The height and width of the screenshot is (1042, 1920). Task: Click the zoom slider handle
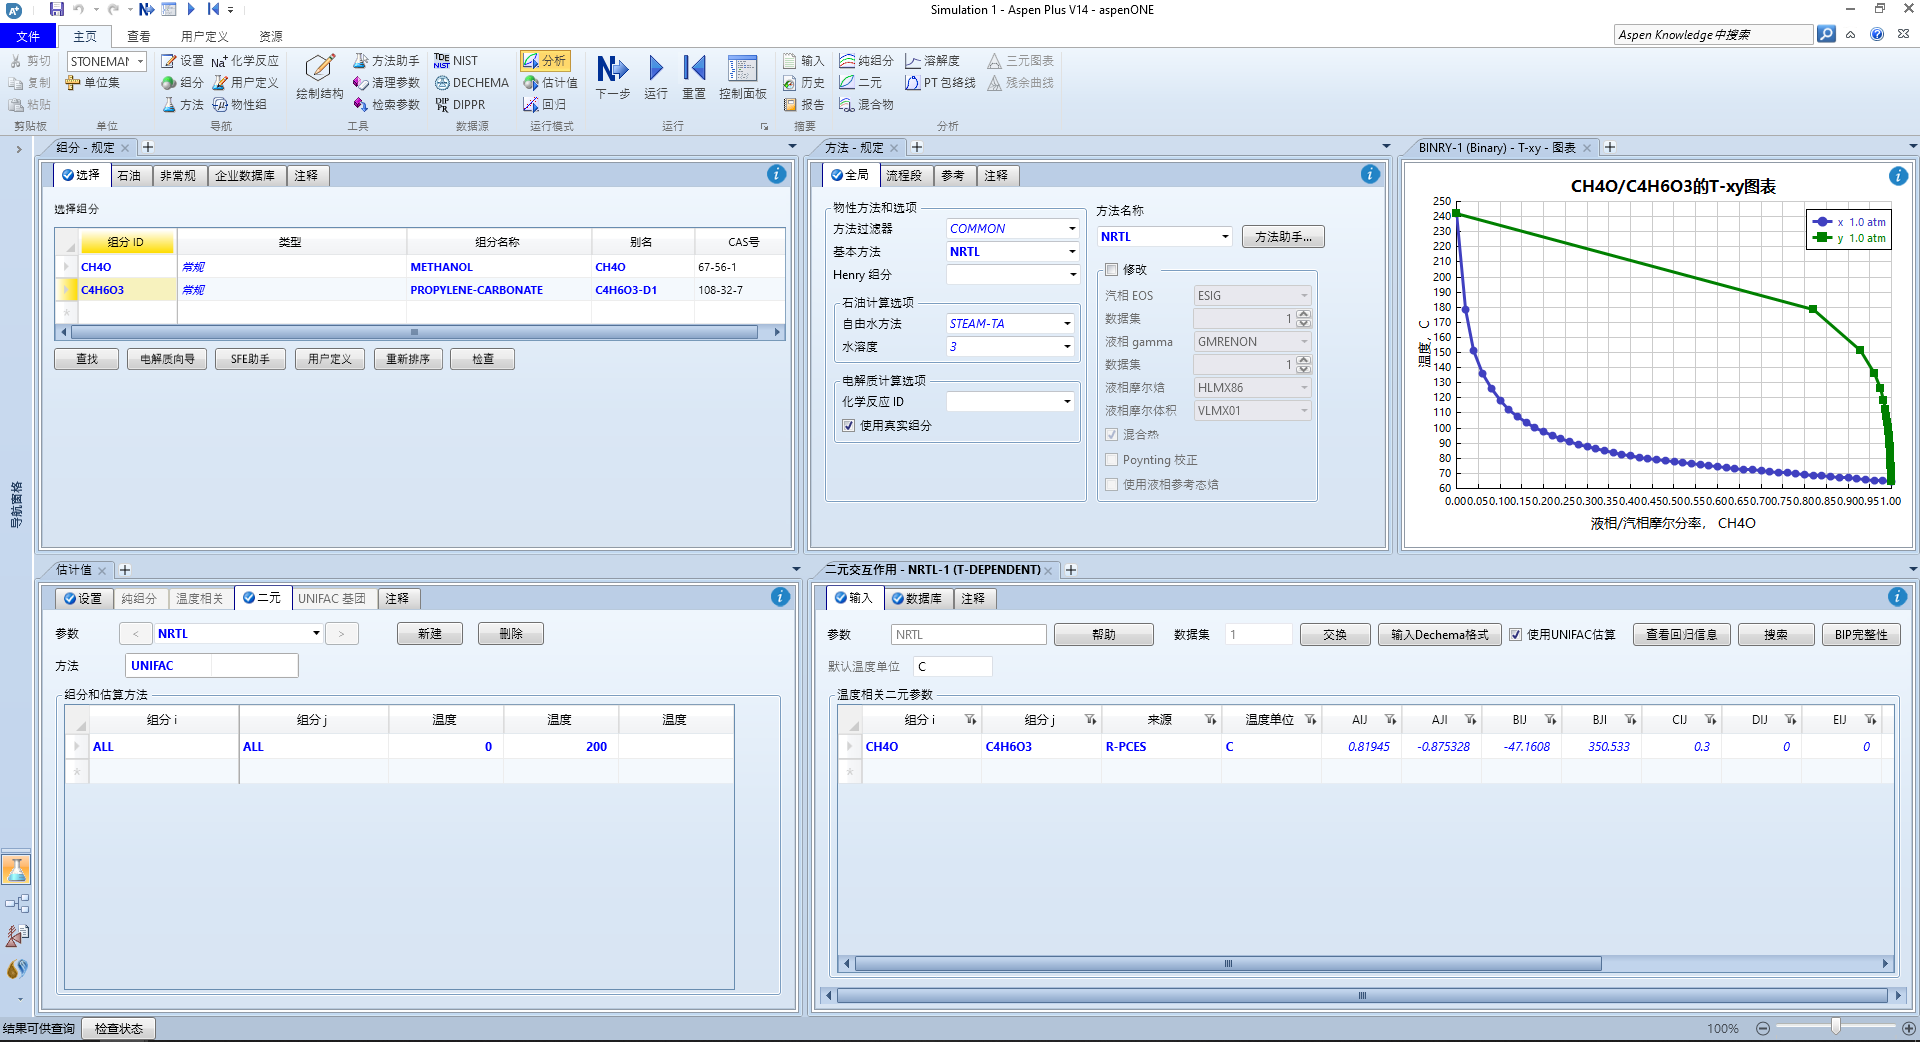[x=1835, y=1027]
